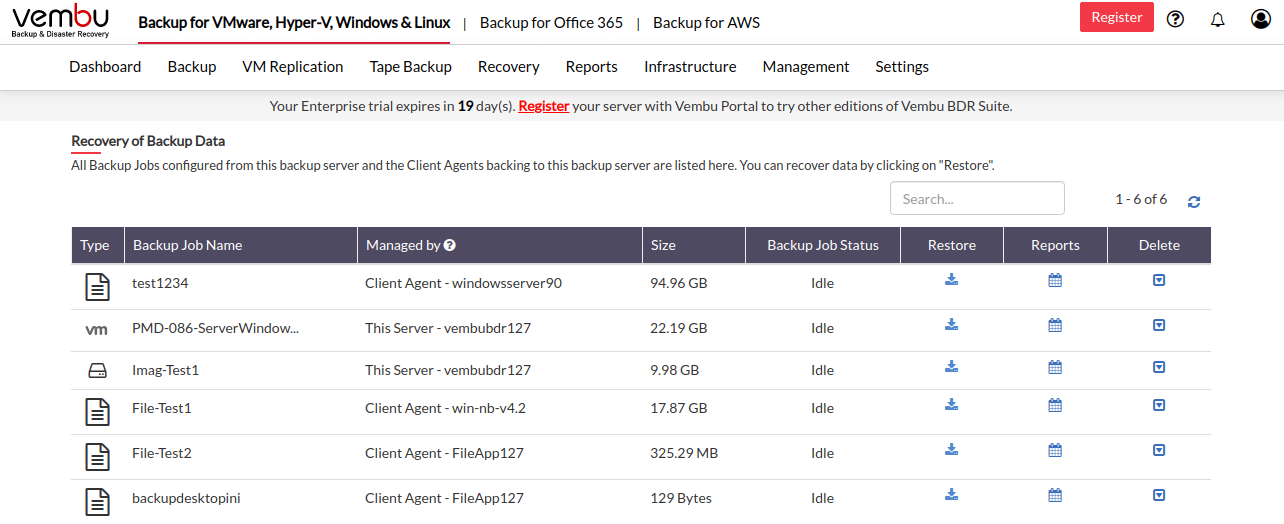Switch to Backup for AWS tab

tap(706, 22)
